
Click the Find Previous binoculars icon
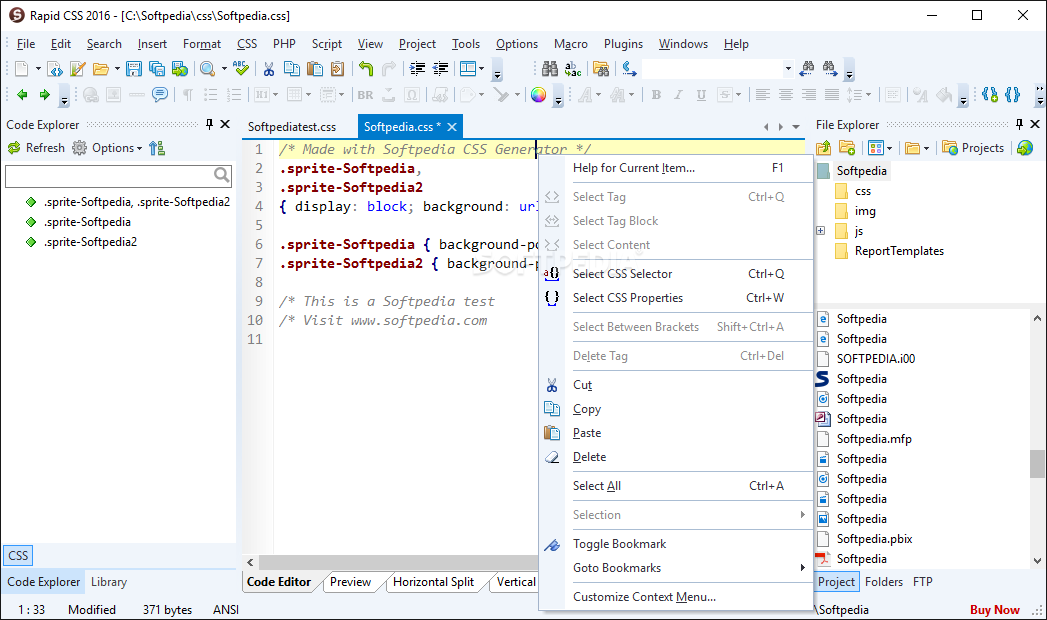[x=807, y=68]
